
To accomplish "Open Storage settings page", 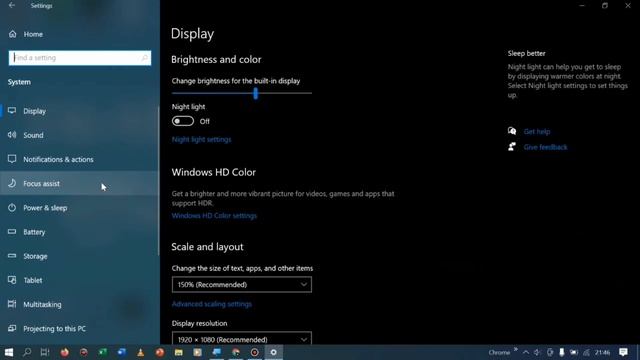I will point(80,256).
